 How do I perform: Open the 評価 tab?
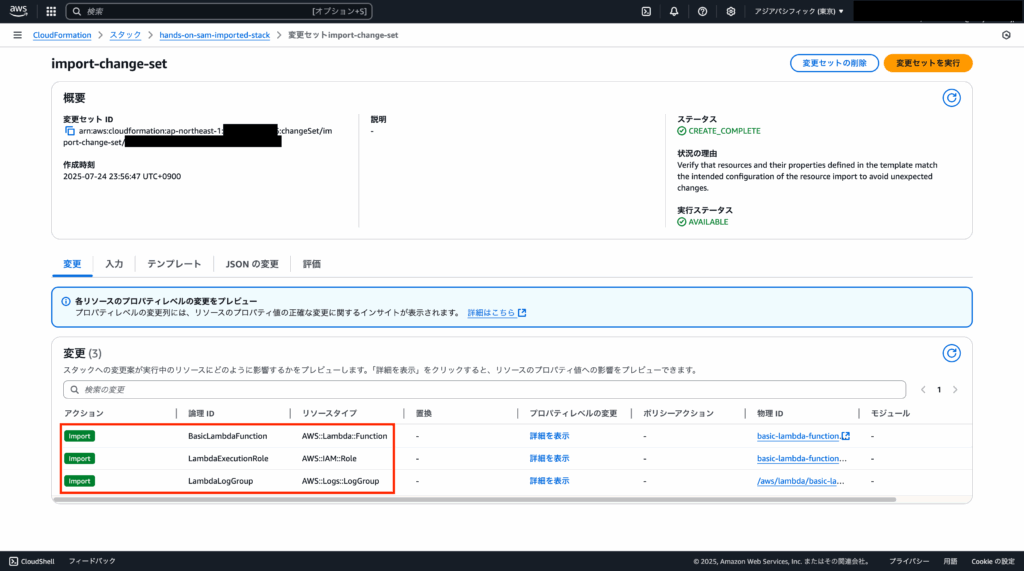(312, 264)
